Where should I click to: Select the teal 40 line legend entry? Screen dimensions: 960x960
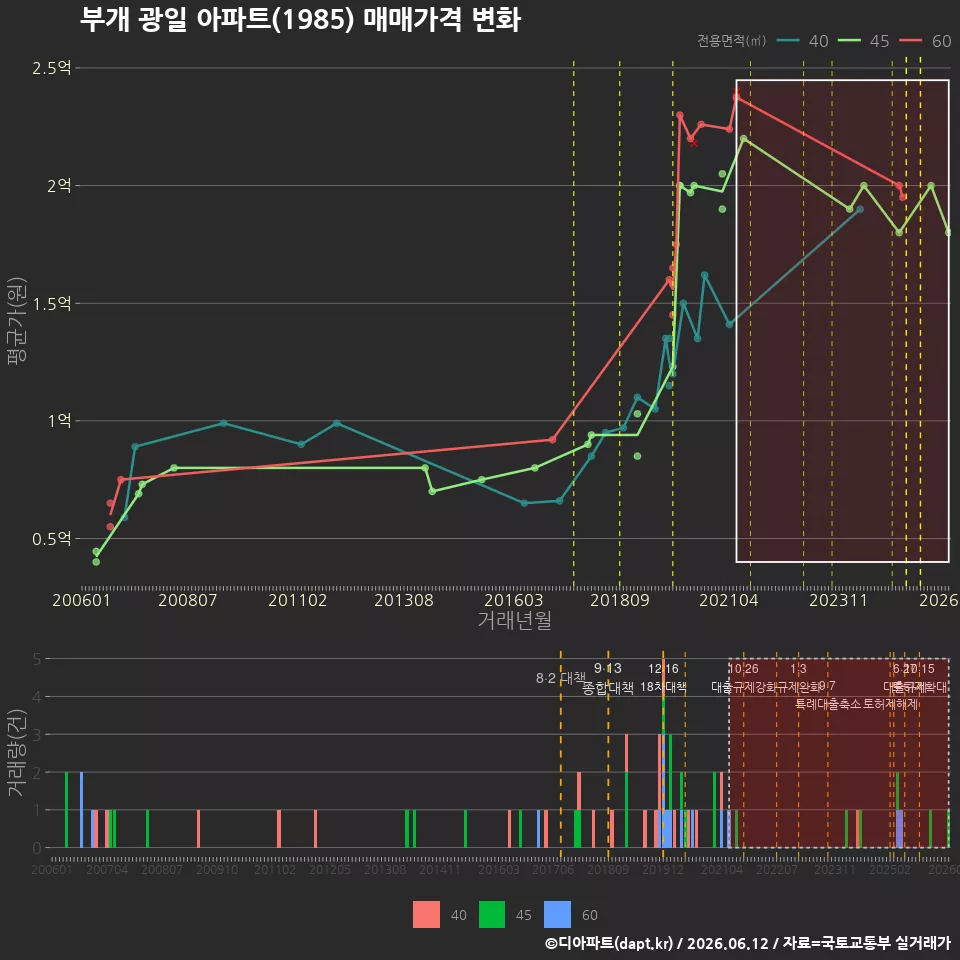802,41
